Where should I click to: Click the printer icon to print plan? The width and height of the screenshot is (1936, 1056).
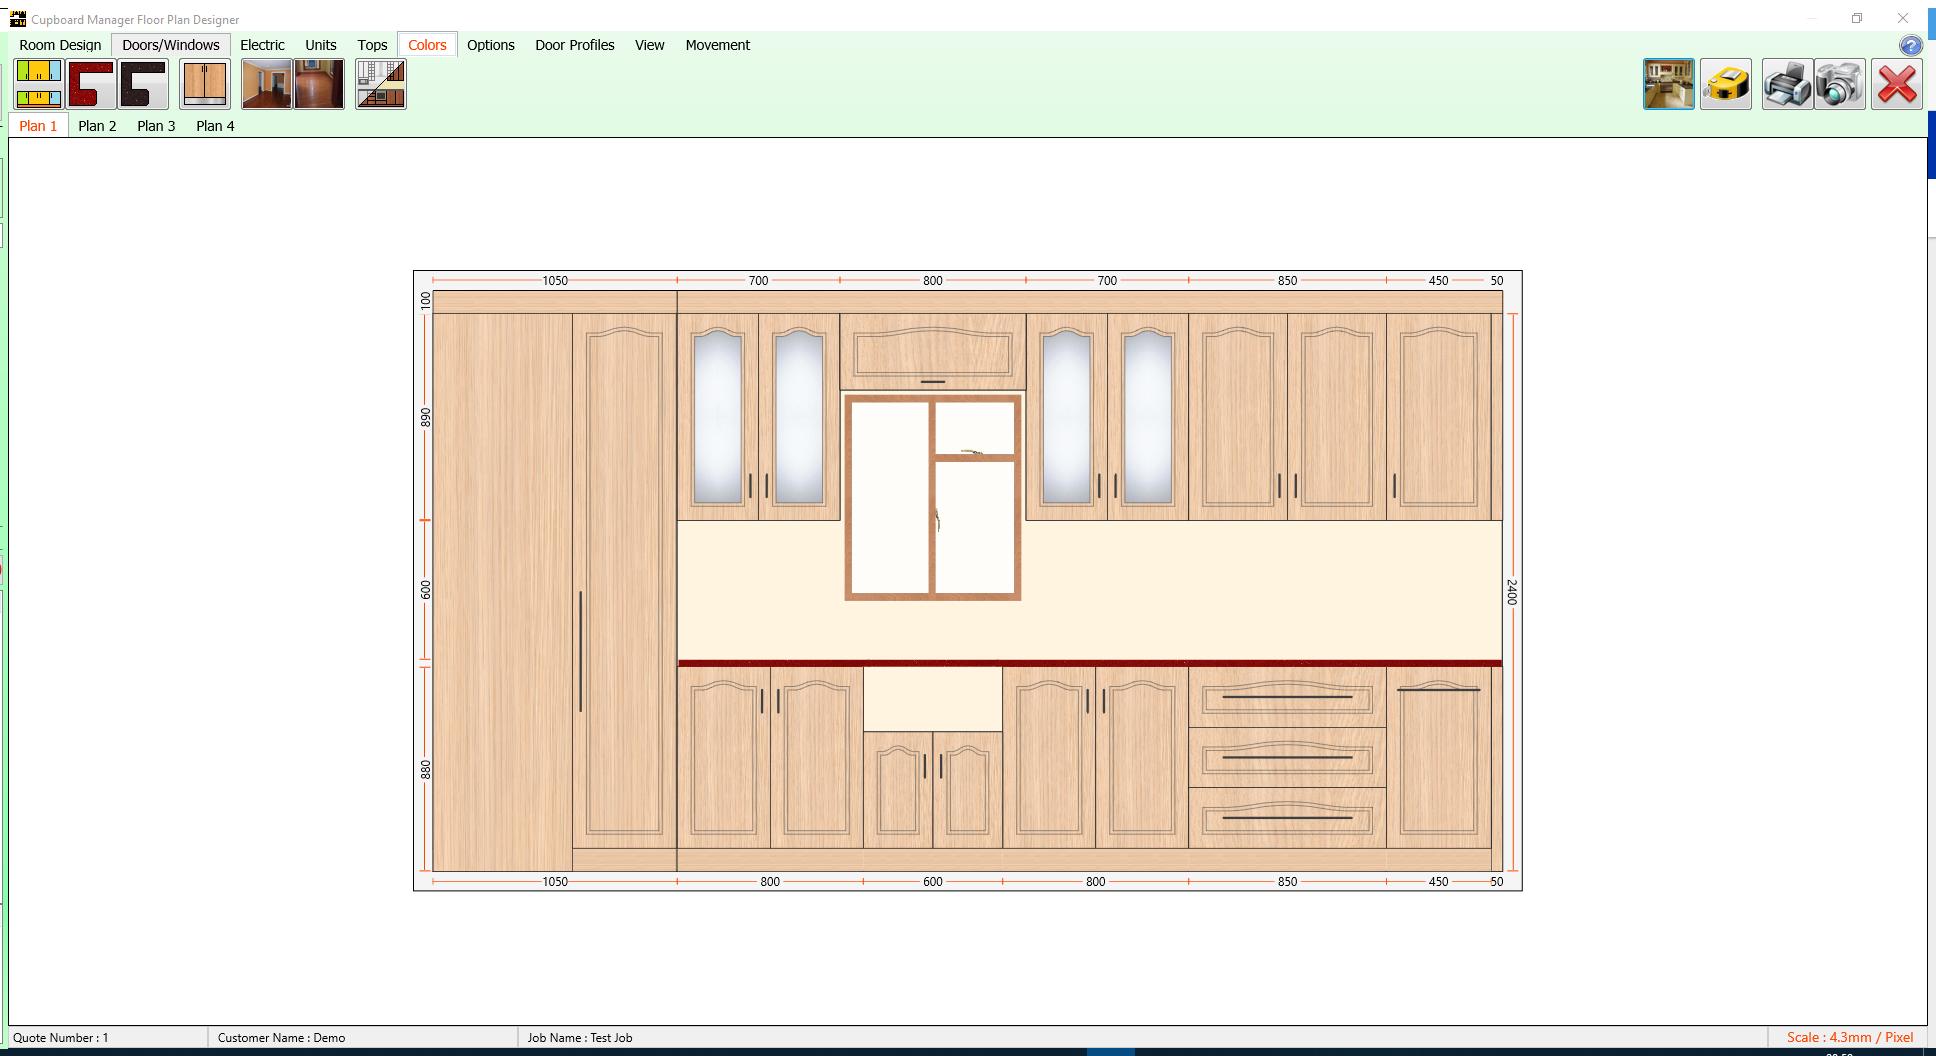pyautogui.click(x=1788, y=84)
